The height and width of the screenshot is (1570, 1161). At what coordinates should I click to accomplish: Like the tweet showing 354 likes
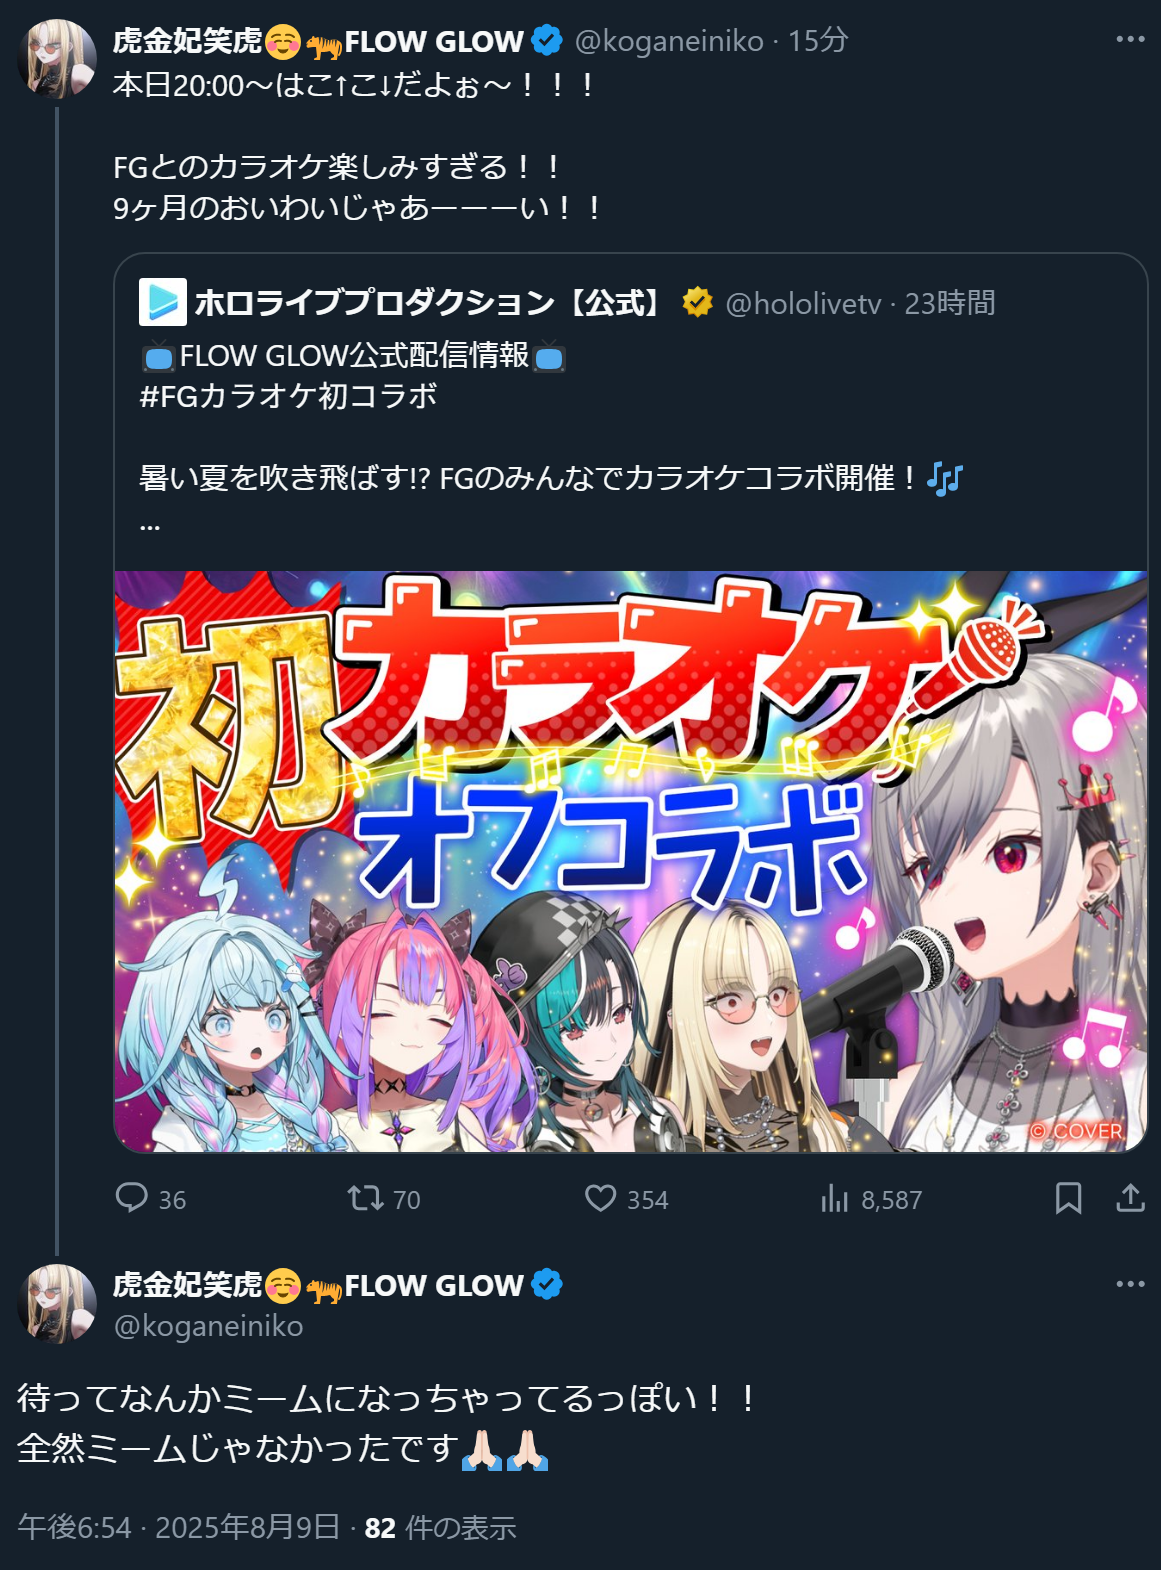coord(600,1198)
